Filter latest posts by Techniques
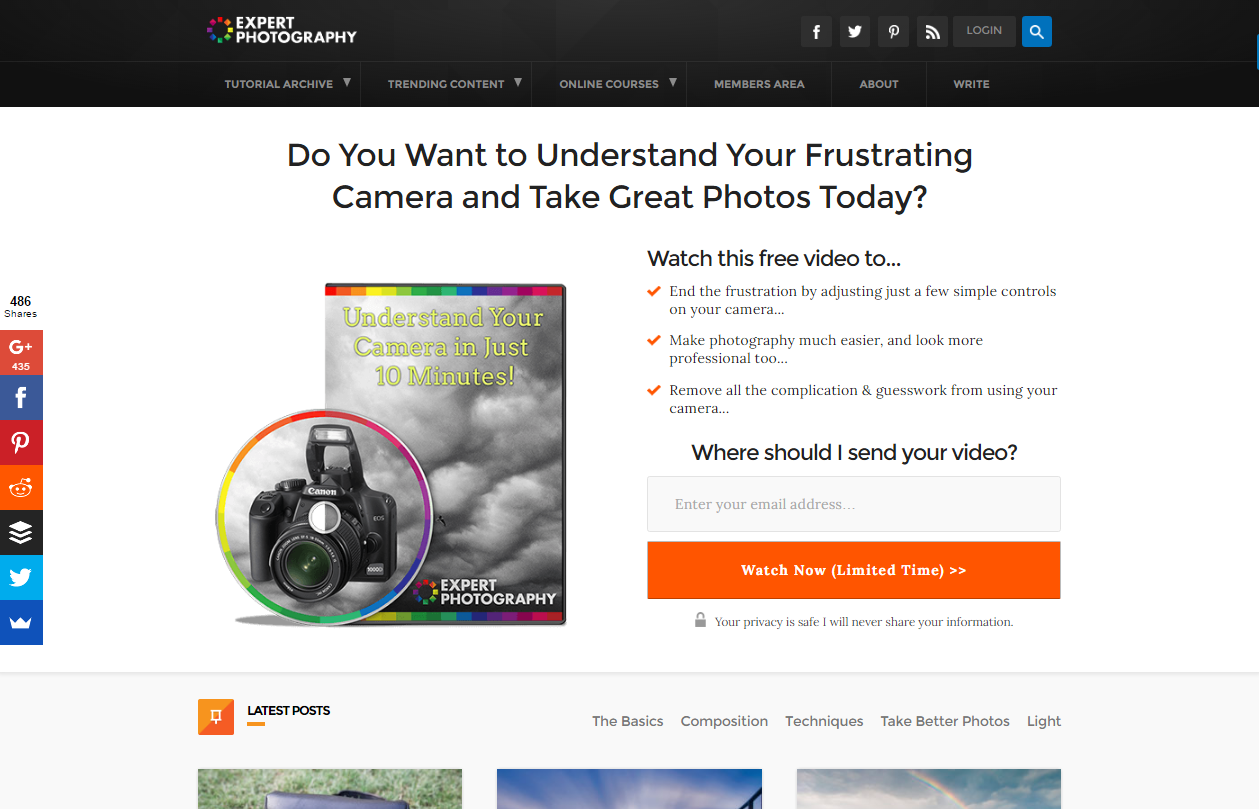This screenshot has height=809, width=1259. (x=824, y=721)
